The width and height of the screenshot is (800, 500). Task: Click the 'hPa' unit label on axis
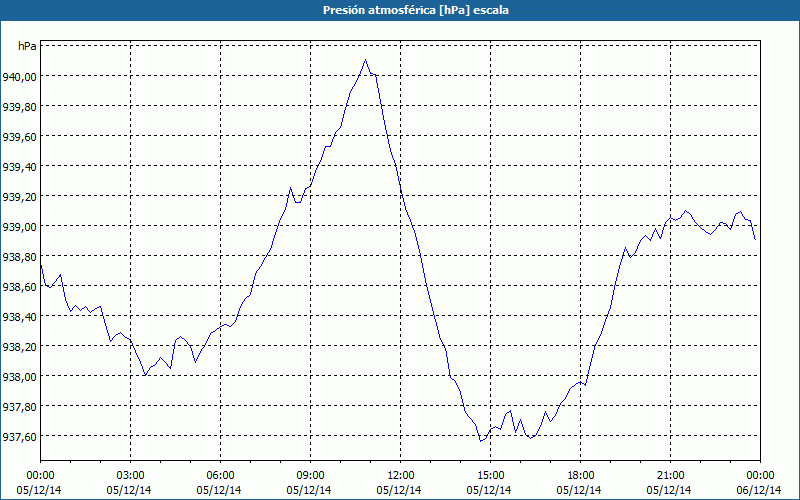(x=27, y=46)
